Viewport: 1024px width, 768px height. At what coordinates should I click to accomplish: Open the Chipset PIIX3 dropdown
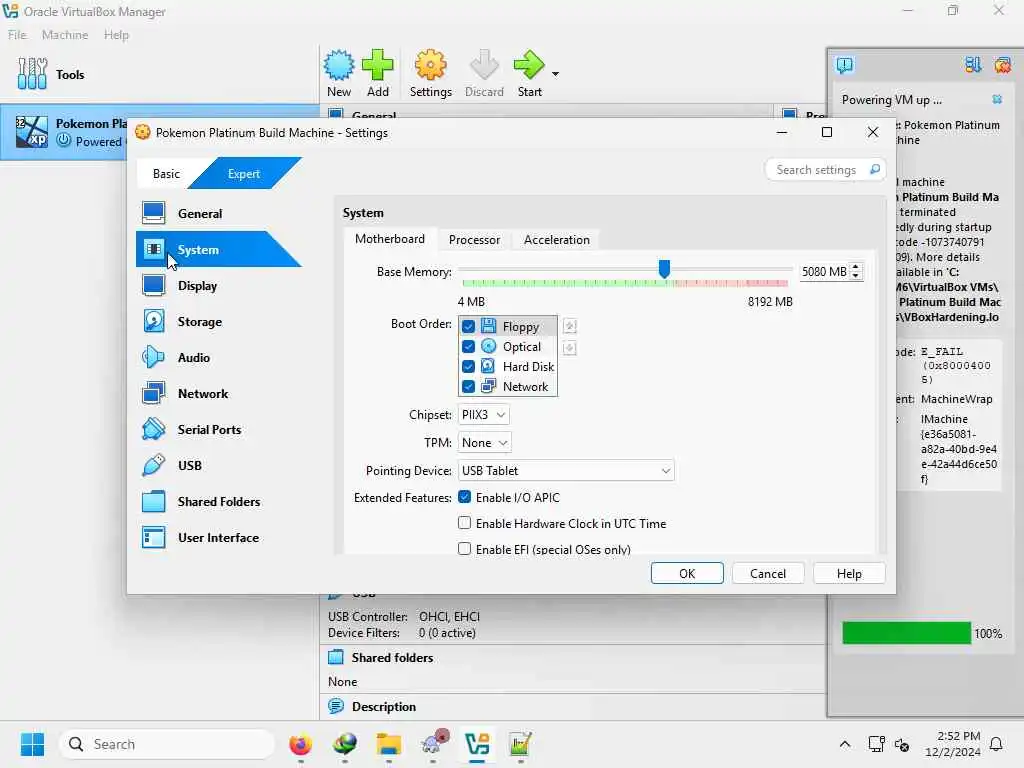[484, 415]
